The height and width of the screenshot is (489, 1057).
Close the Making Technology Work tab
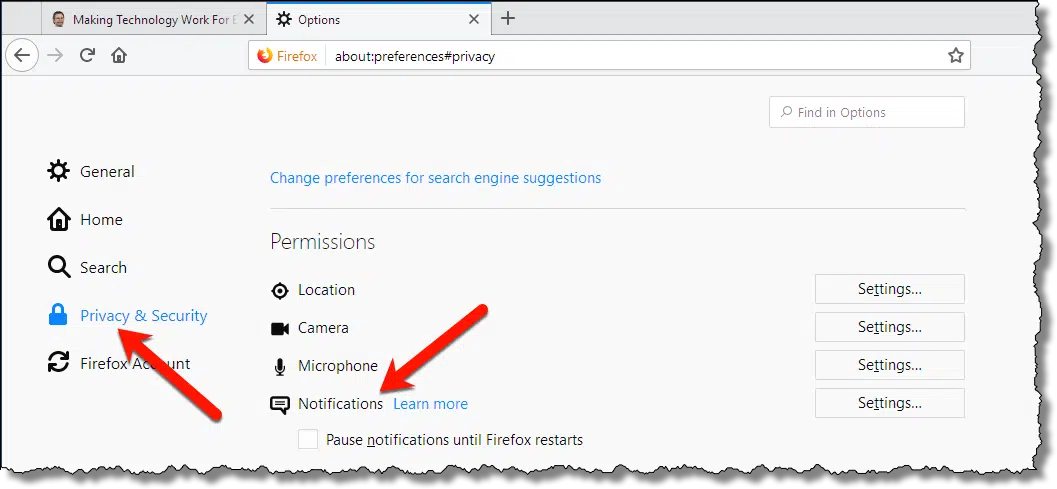(x=249, y=20)
